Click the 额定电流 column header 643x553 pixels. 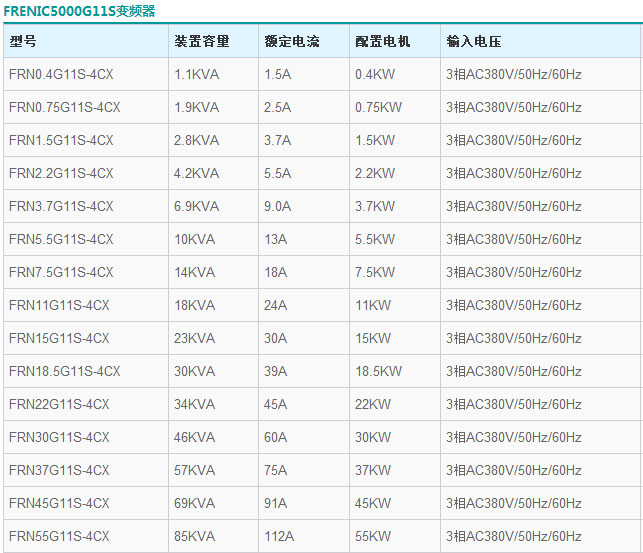(292, 42)
